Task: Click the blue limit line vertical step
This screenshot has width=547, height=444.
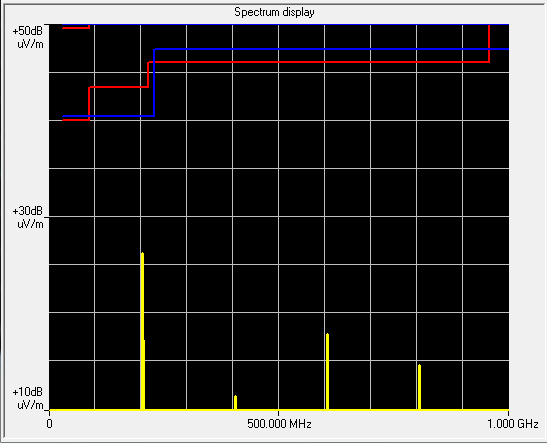Action: point(154,82)
